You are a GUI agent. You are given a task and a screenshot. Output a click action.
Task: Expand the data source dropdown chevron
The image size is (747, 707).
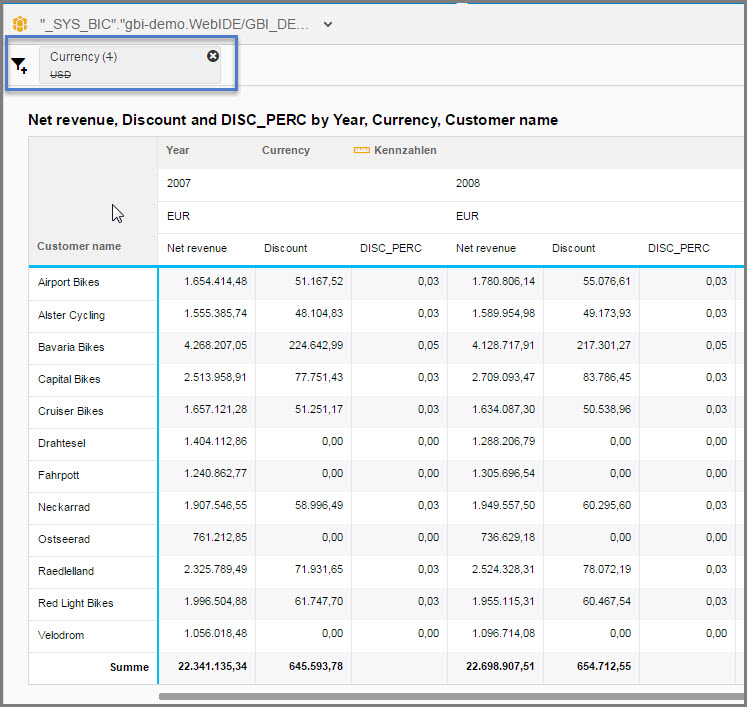[x=329, y=24]
